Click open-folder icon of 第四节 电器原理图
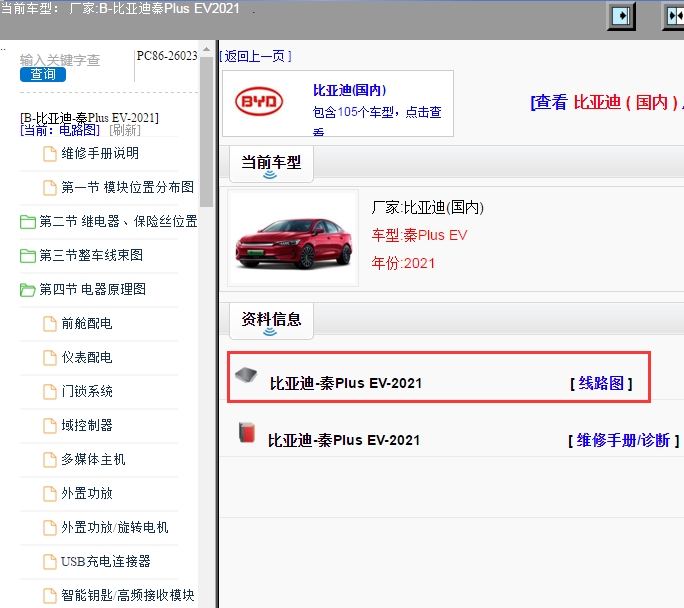Screen dimensions: 684x608 pyautogui.click(x=28, y=290)
